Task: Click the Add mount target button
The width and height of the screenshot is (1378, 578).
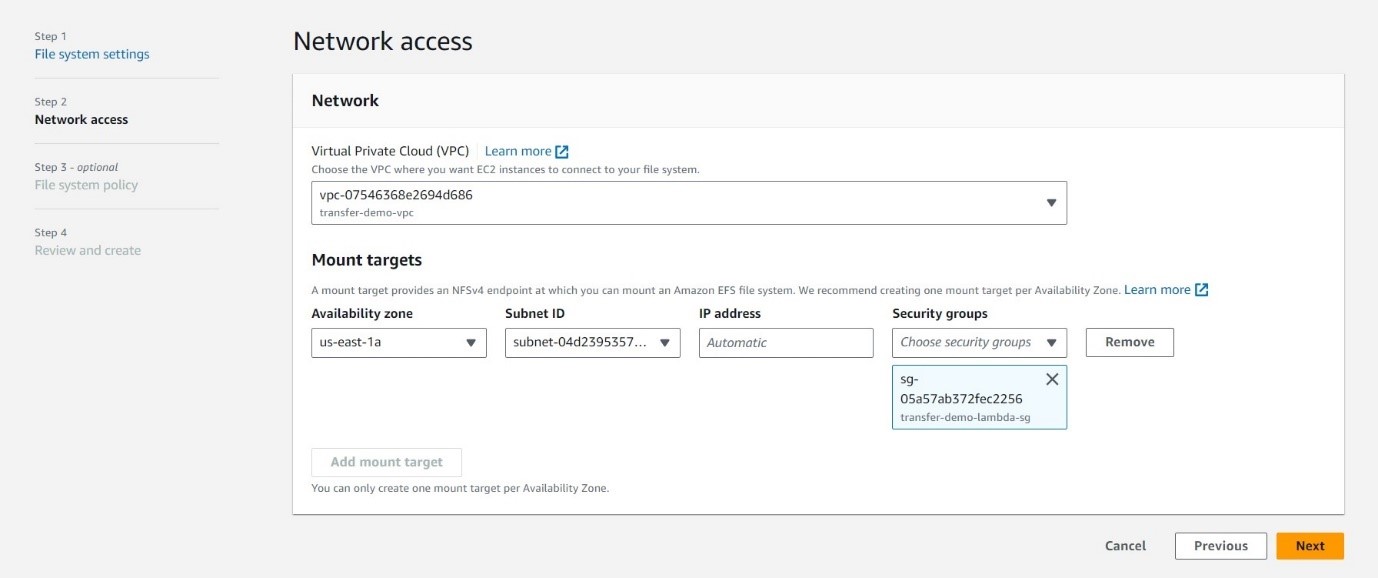Action: pos(386,462)
